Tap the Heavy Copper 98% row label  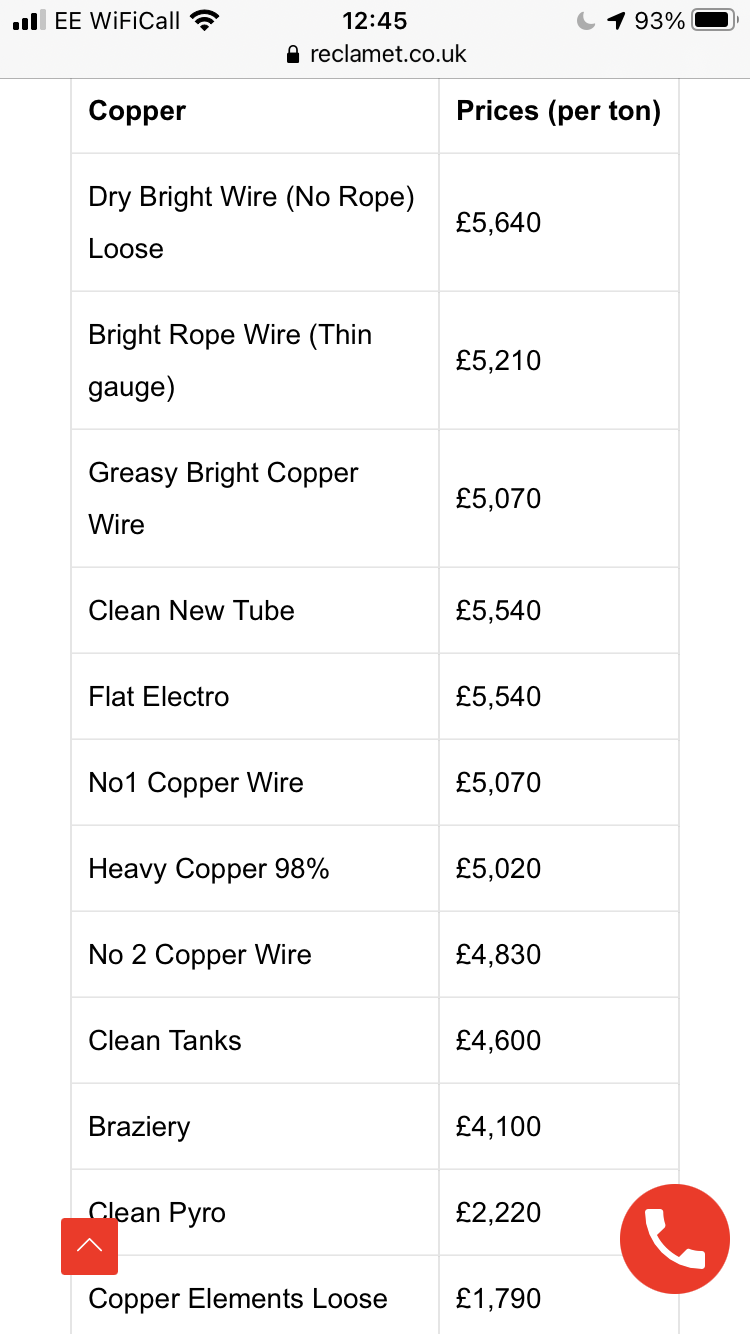[209, 868]
